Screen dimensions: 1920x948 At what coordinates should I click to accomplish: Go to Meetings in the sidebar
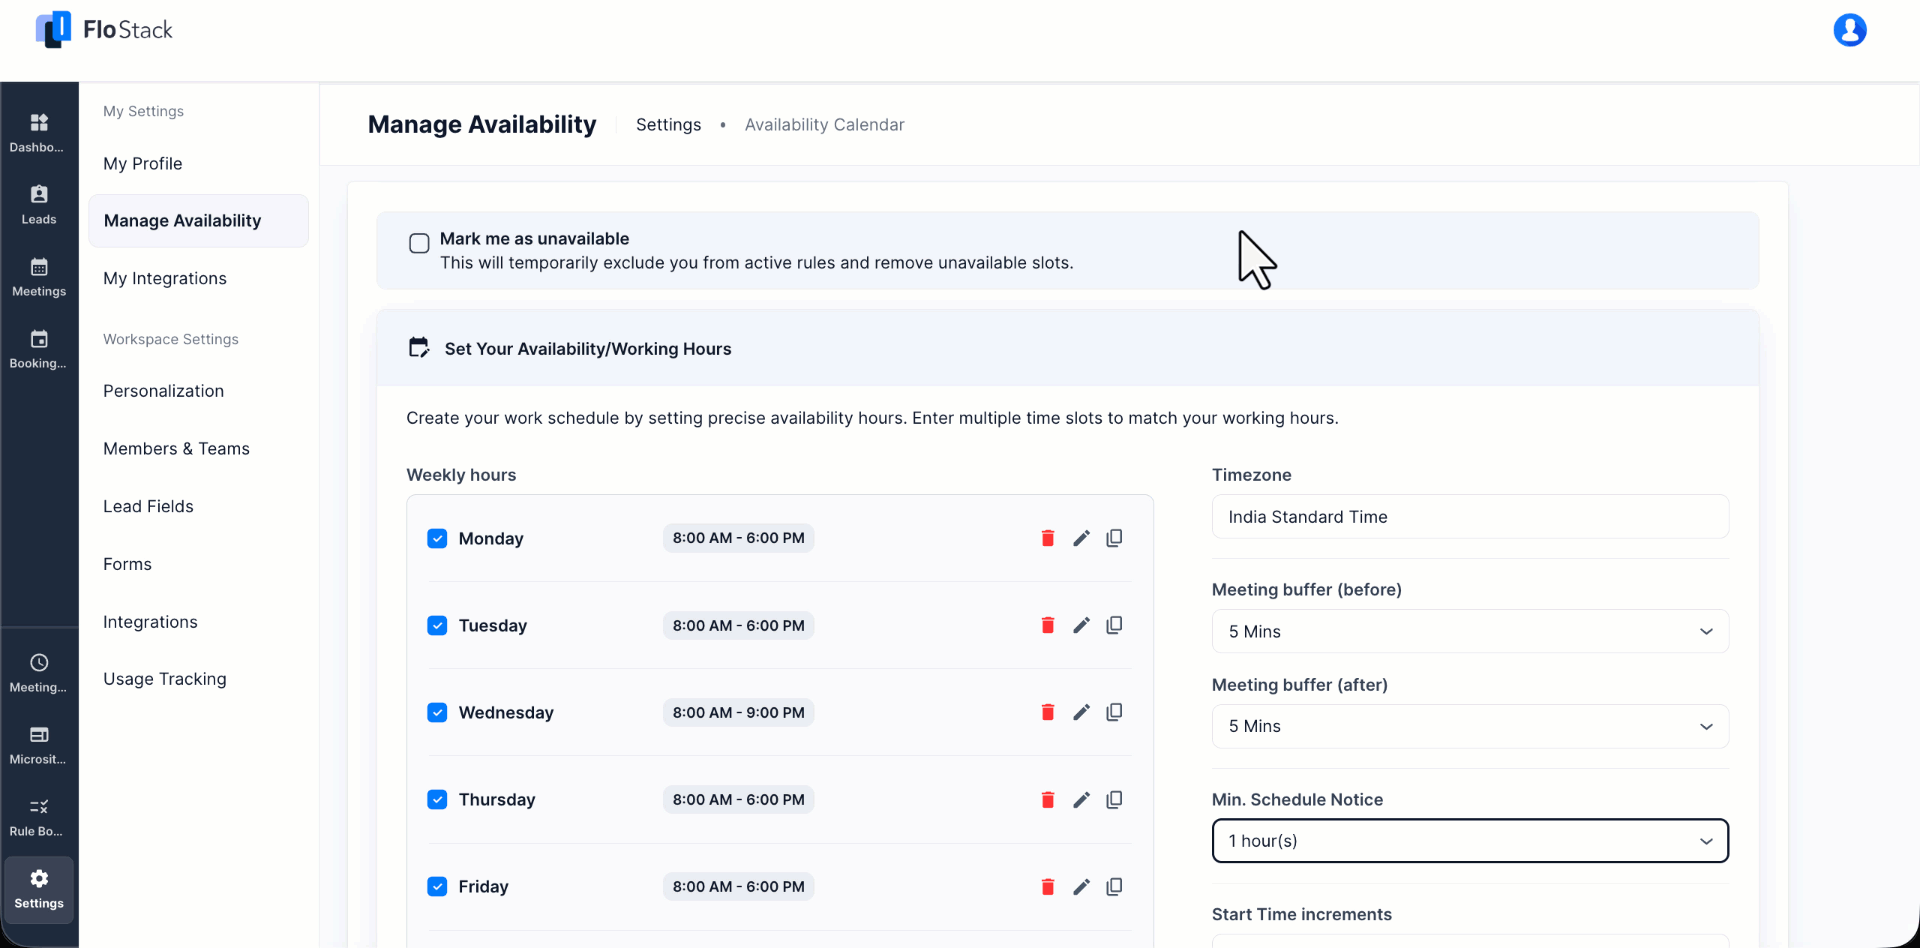(x=39, y=277)
